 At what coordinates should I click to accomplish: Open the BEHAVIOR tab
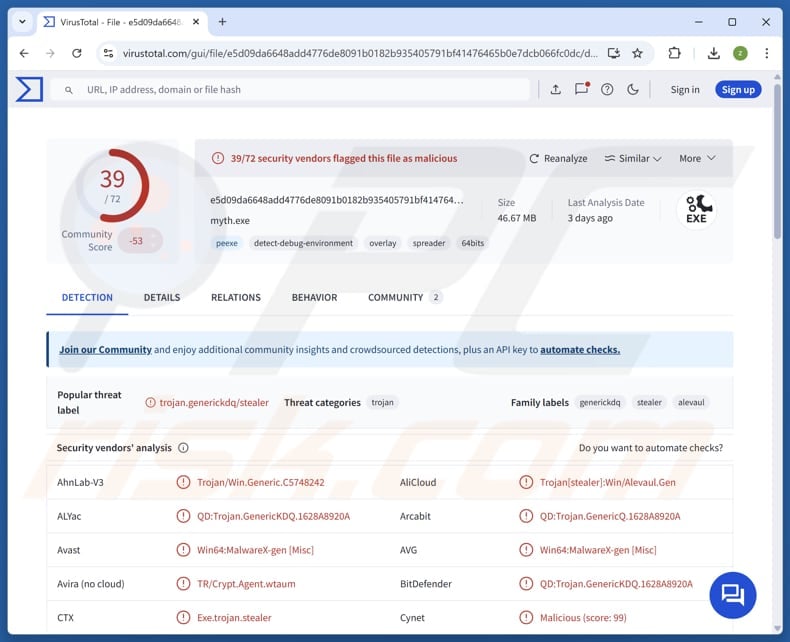point(314,297)
